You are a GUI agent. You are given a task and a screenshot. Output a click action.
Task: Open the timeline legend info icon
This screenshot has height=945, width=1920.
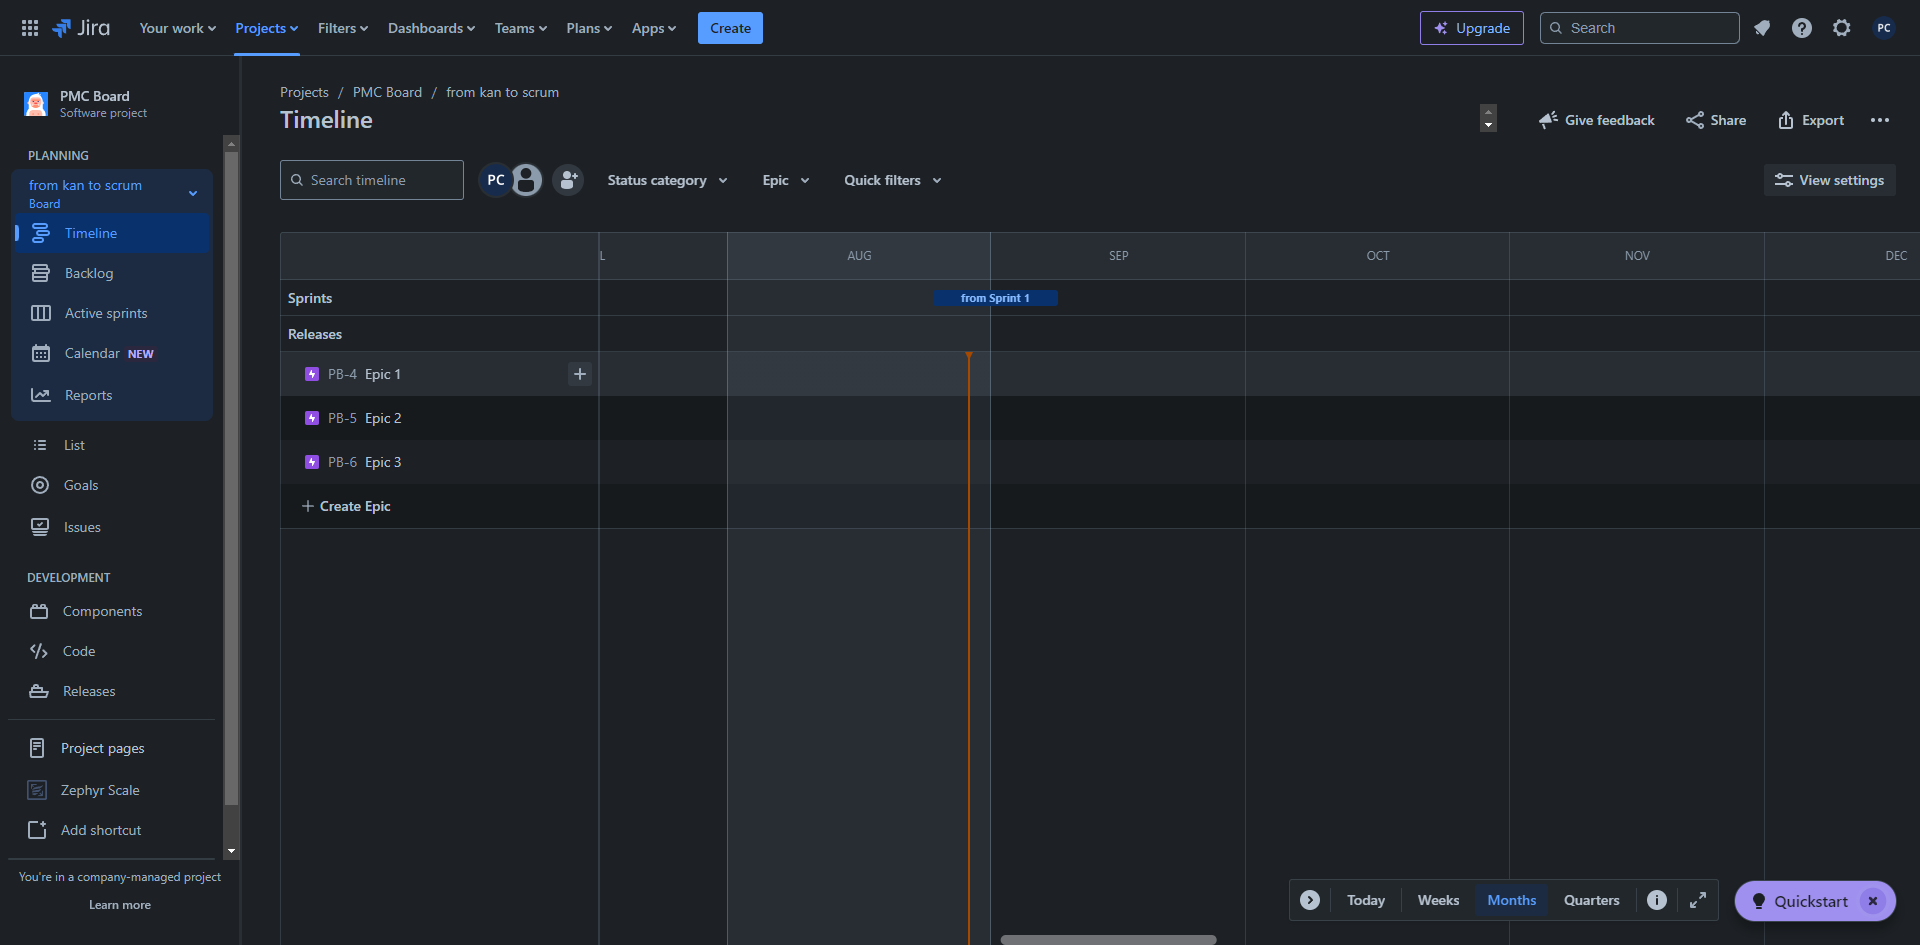1657,900
